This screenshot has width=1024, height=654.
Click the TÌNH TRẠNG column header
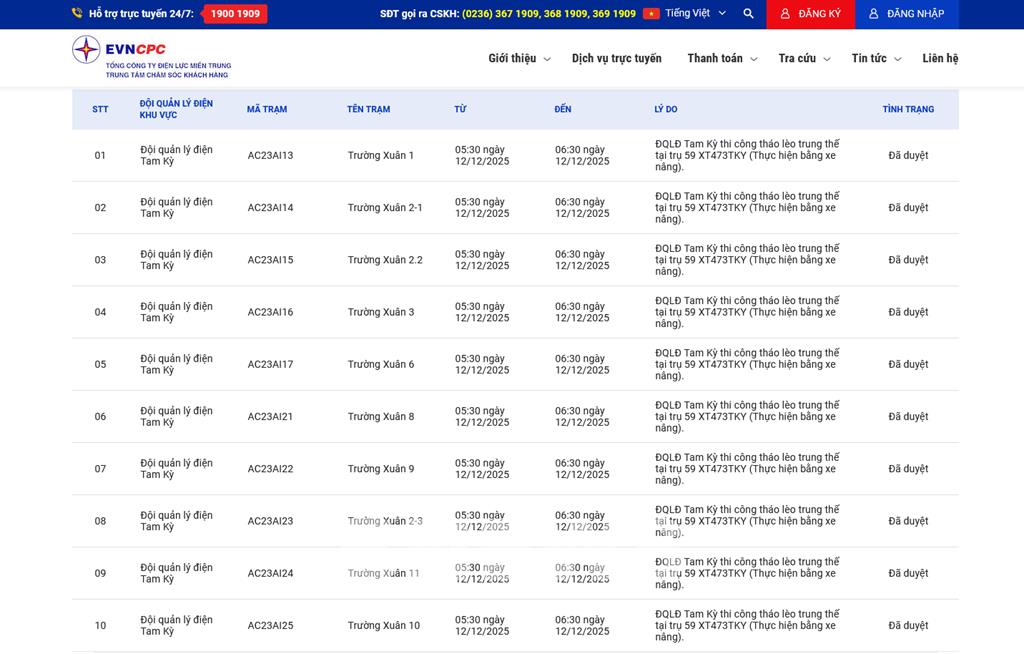(908, 109)
